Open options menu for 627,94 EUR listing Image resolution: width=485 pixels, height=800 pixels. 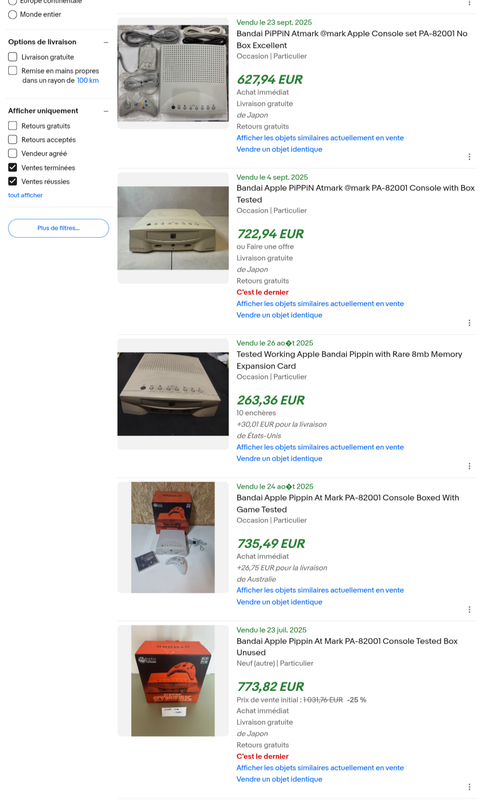pyautogui.click(x=469, y=157)
